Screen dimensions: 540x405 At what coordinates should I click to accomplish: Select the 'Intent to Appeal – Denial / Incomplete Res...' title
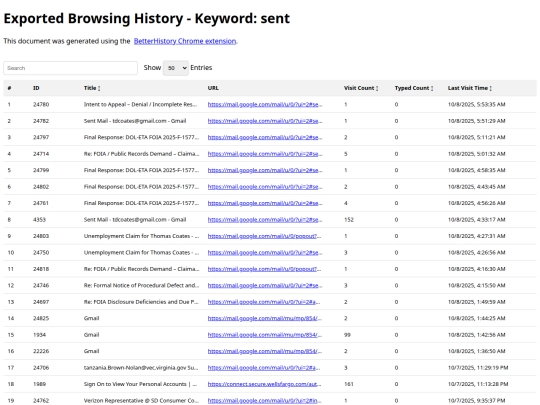pos(140,104)
